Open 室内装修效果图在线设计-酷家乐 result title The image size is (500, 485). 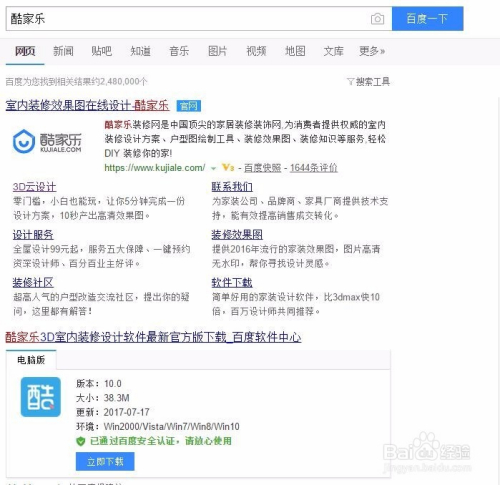pyautogui.click(x=87, y=105)
